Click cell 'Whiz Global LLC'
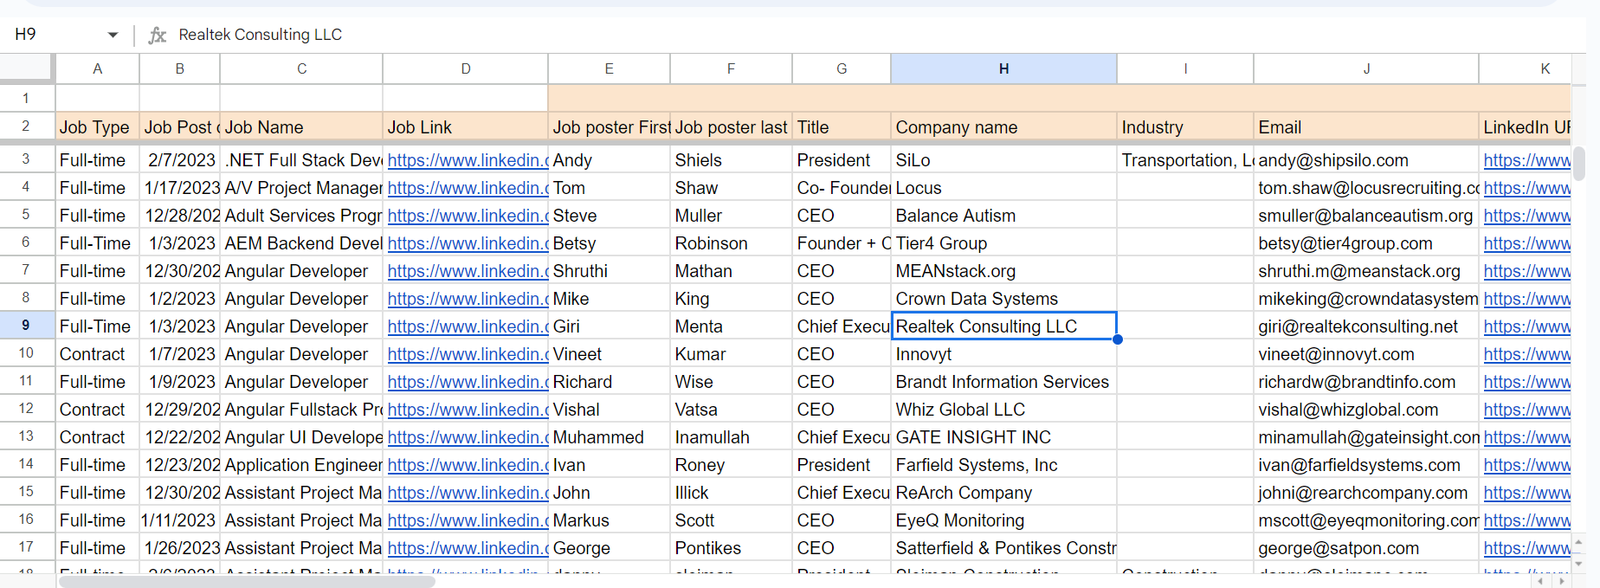The height and width of the screenshot is (588, 1600). point(1004,409)
